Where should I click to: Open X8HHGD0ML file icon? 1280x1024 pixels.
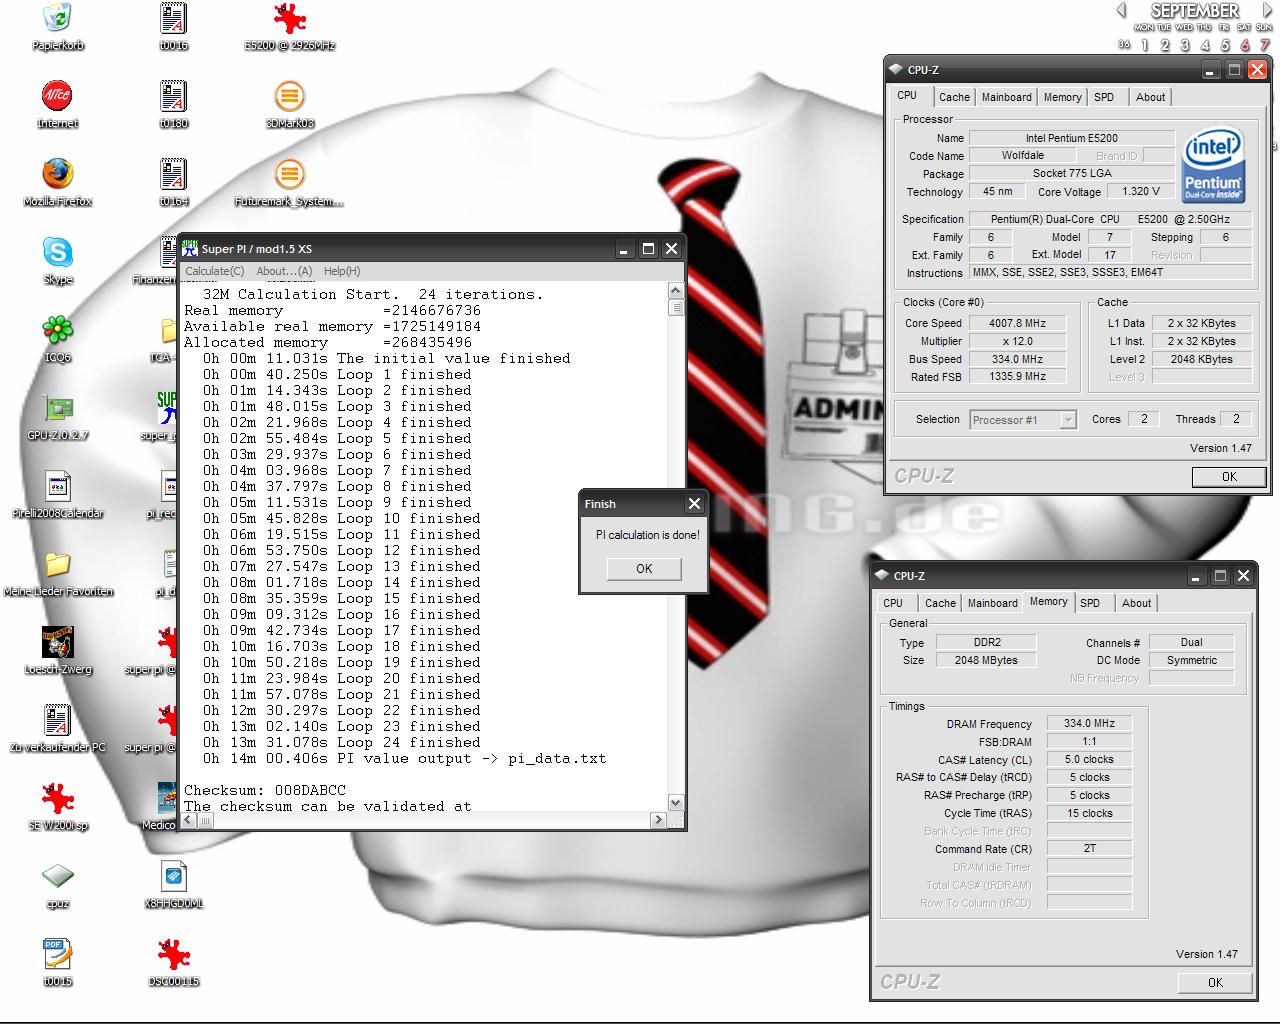point(174,876)
